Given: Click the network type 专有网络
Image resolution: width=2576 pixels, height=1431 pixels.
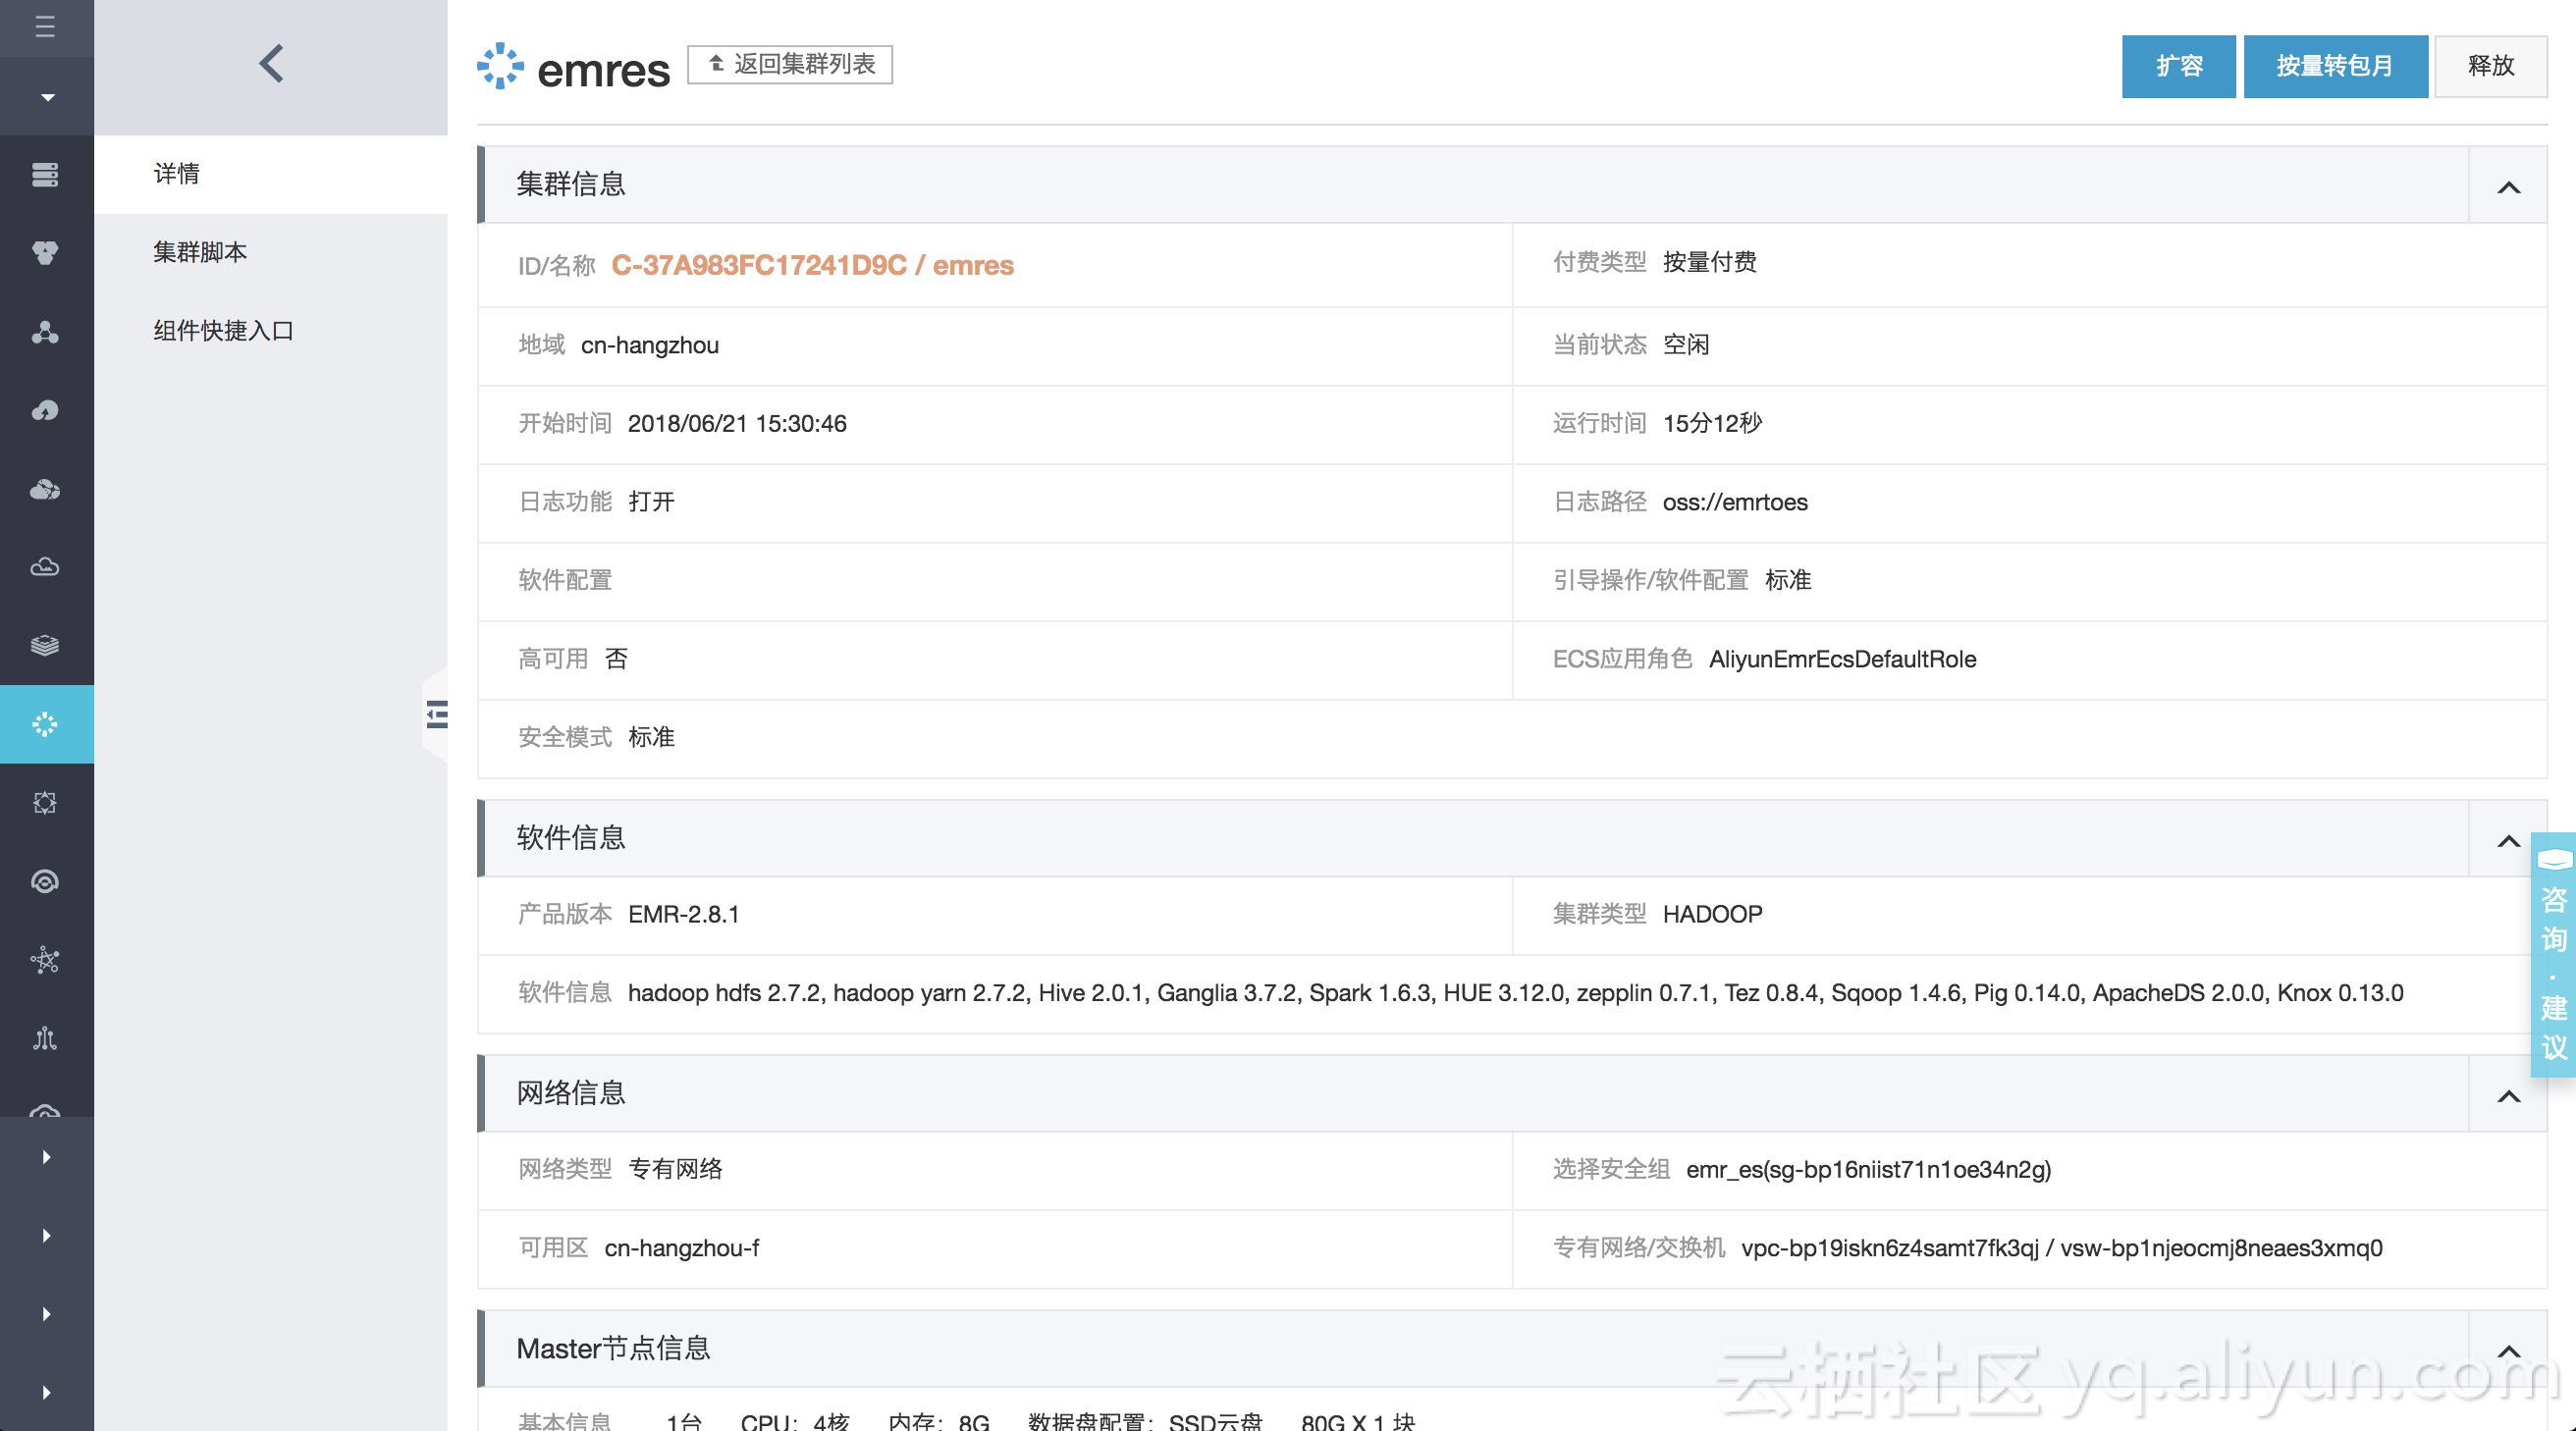Looking at the screenshot, I should [x=675, y=1169].
